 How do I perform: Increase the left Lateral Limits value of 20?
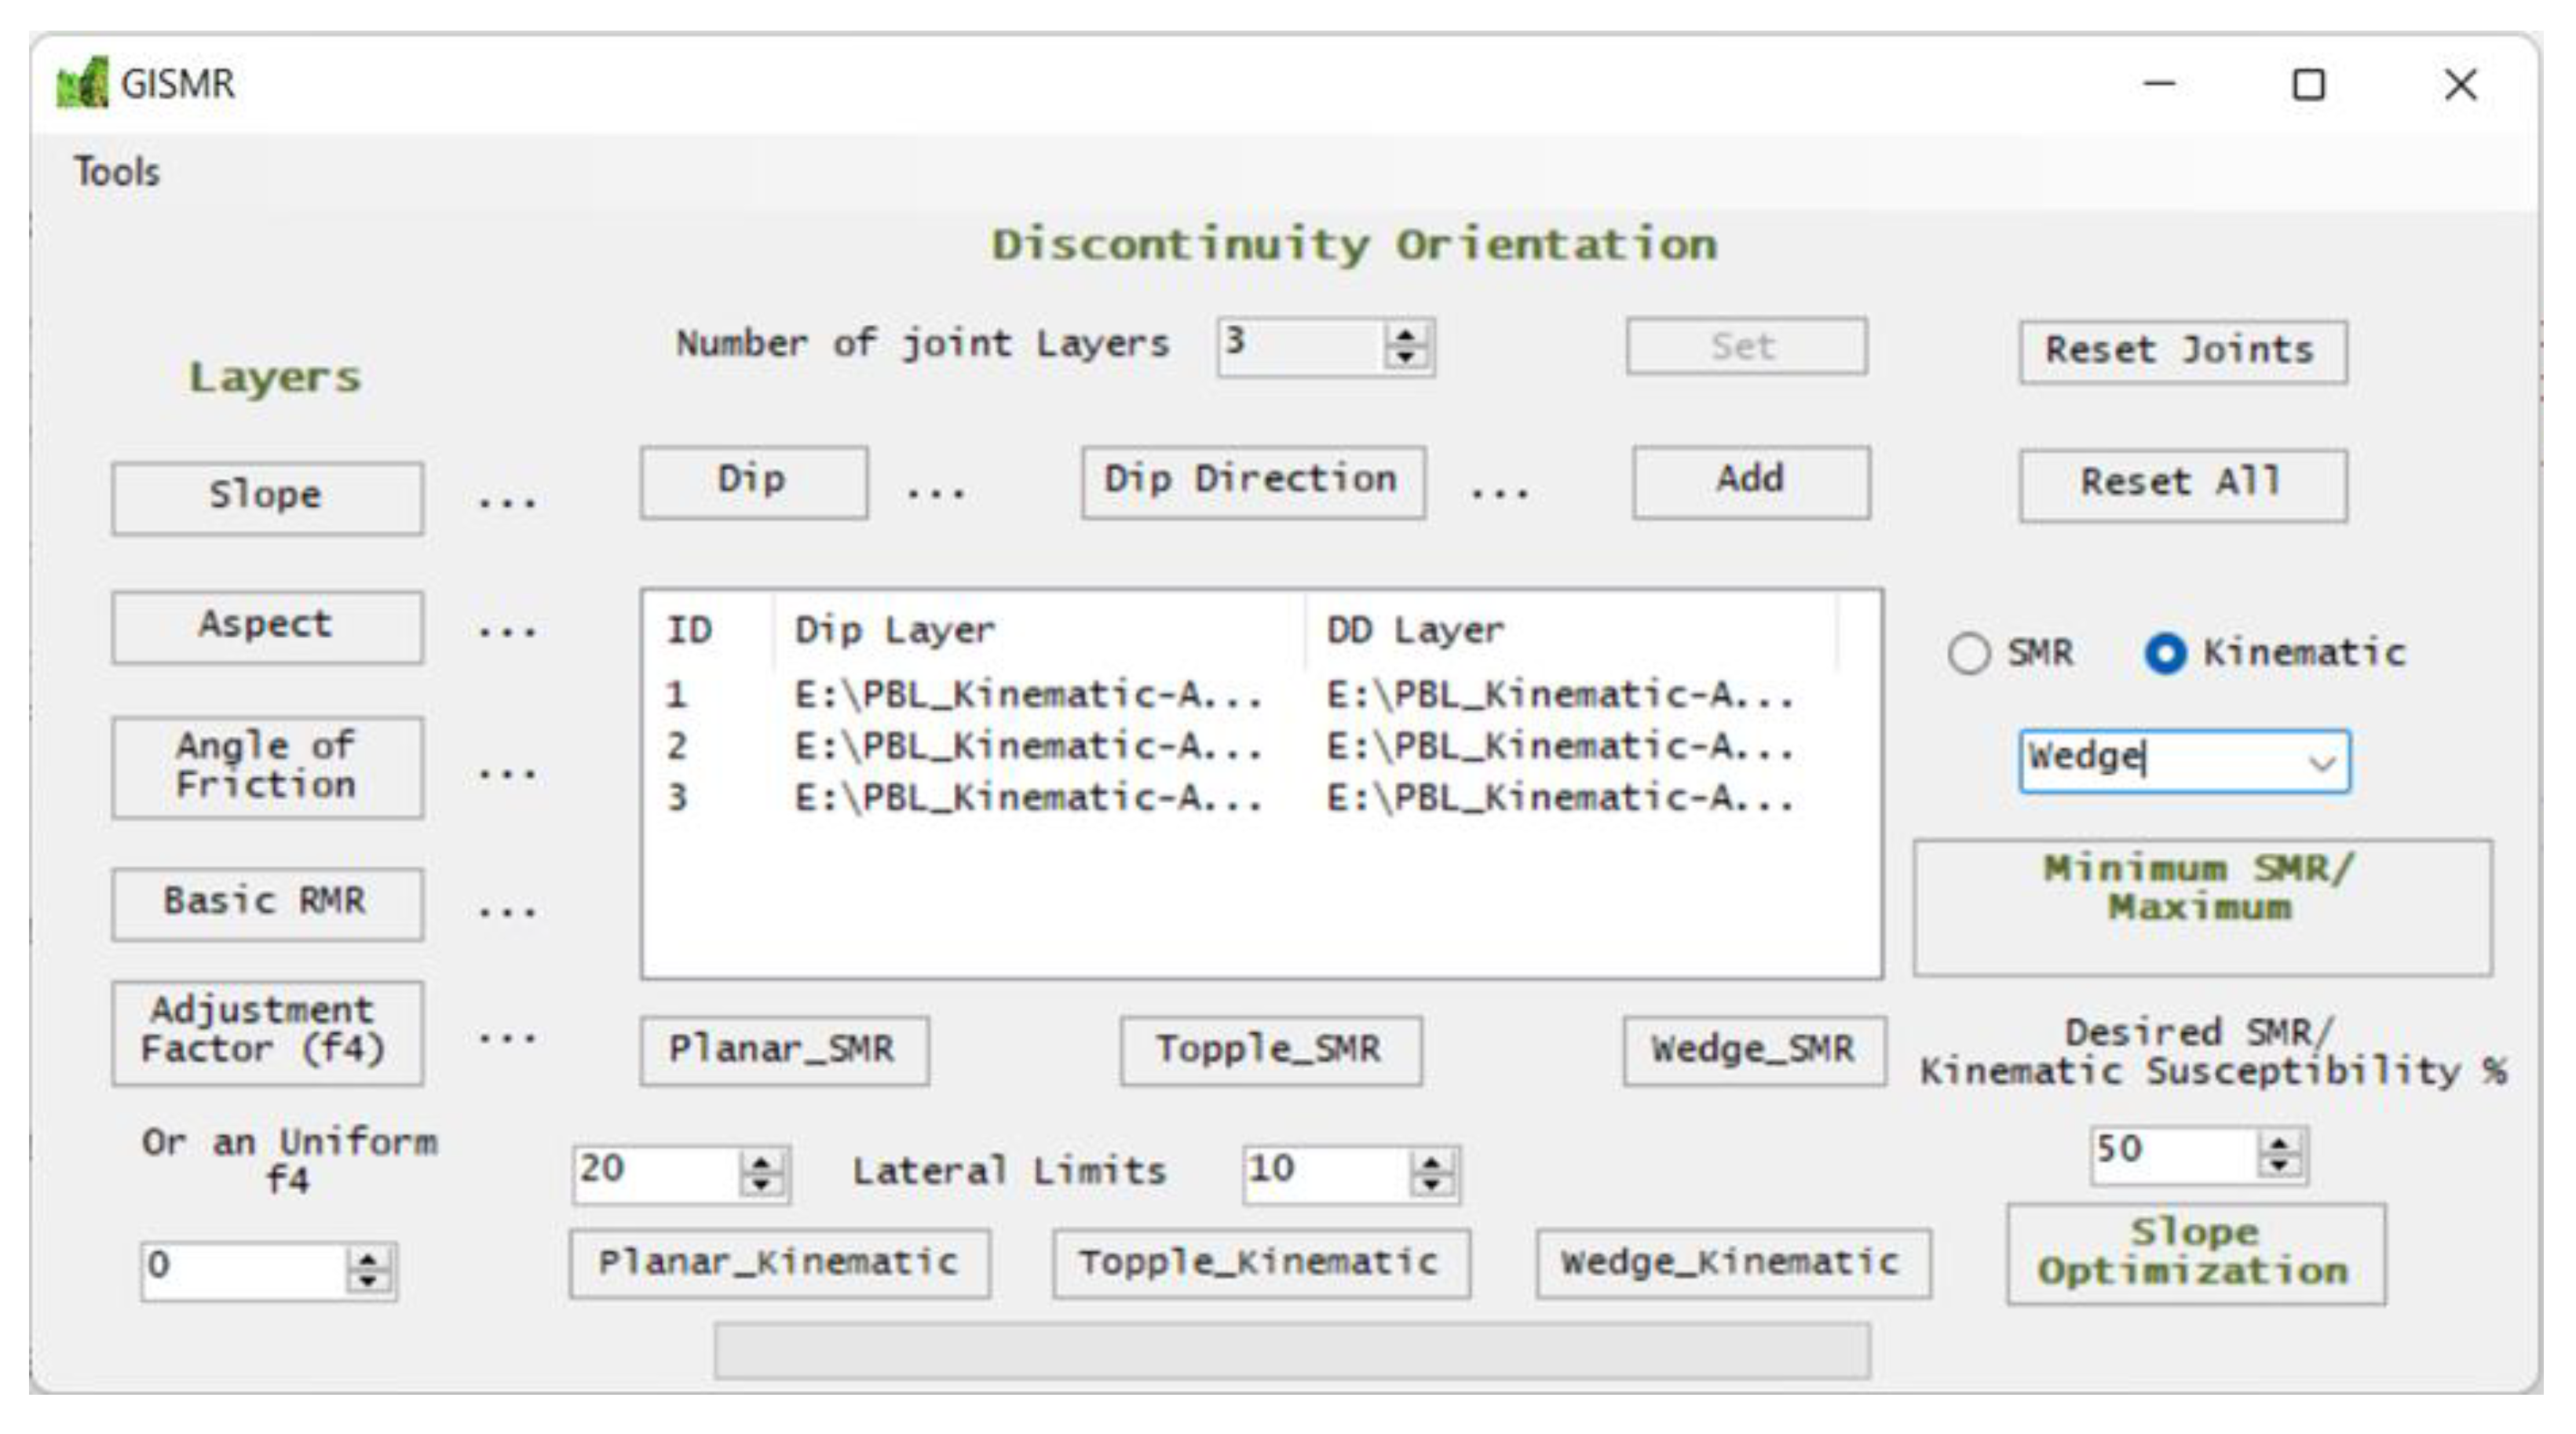tap(761, 1163)
